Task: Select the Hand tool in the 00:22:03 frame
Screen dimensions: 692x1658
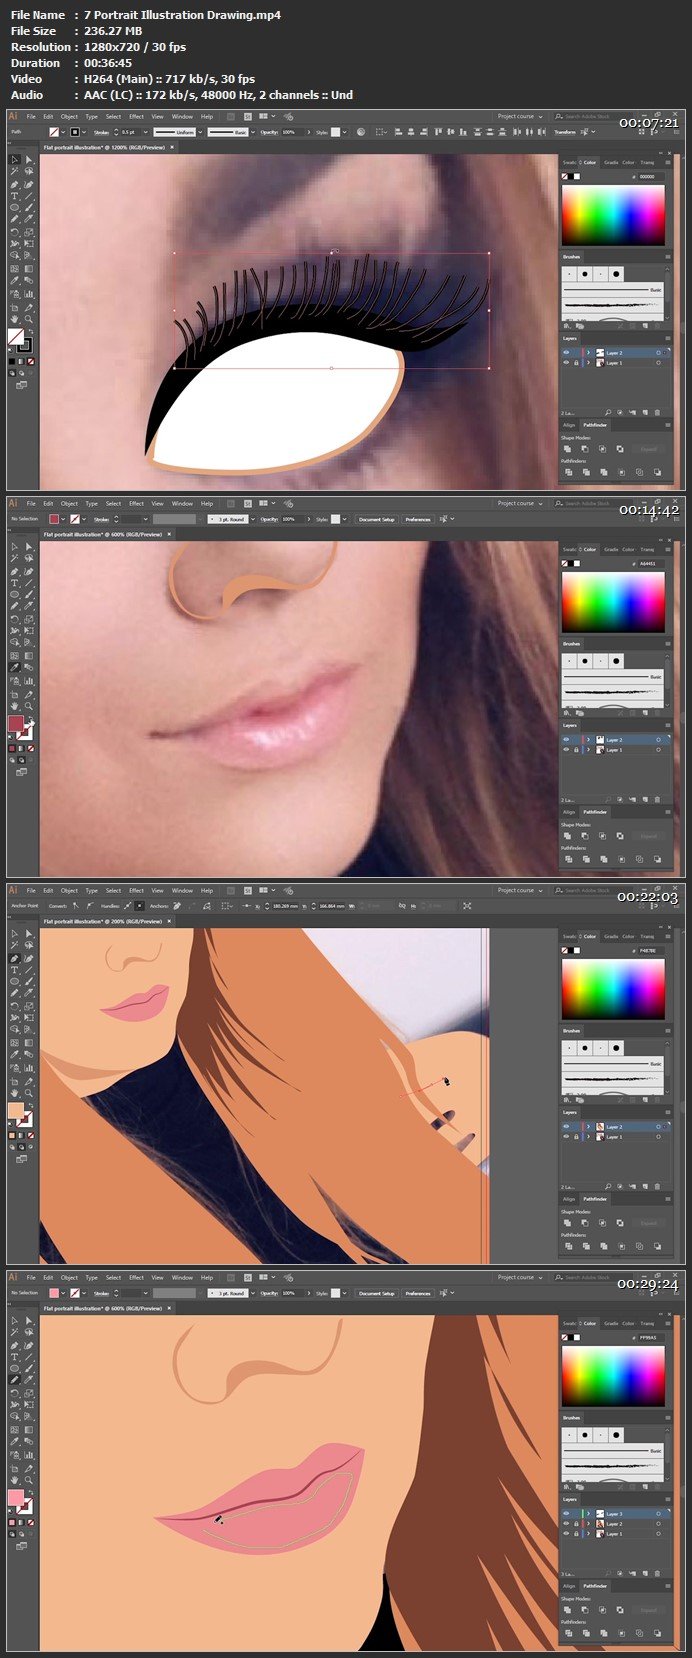Action: tap(15, 1093)
